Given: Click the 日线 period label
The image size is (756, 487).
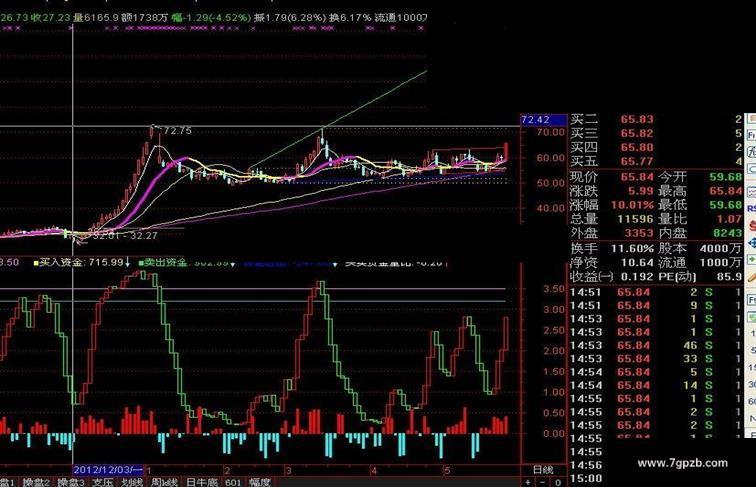Looking at the screenshot, I should (x=543, y=470).
